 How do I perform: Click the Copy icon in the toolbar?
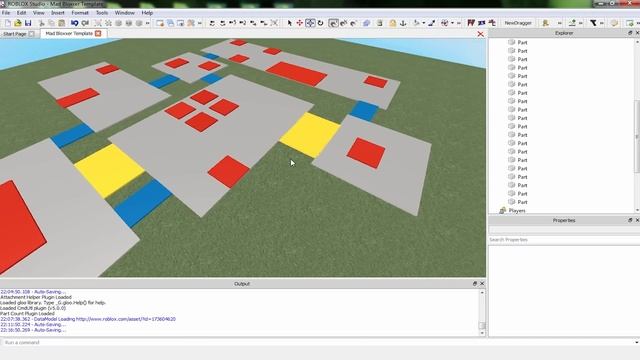(51, 23)
